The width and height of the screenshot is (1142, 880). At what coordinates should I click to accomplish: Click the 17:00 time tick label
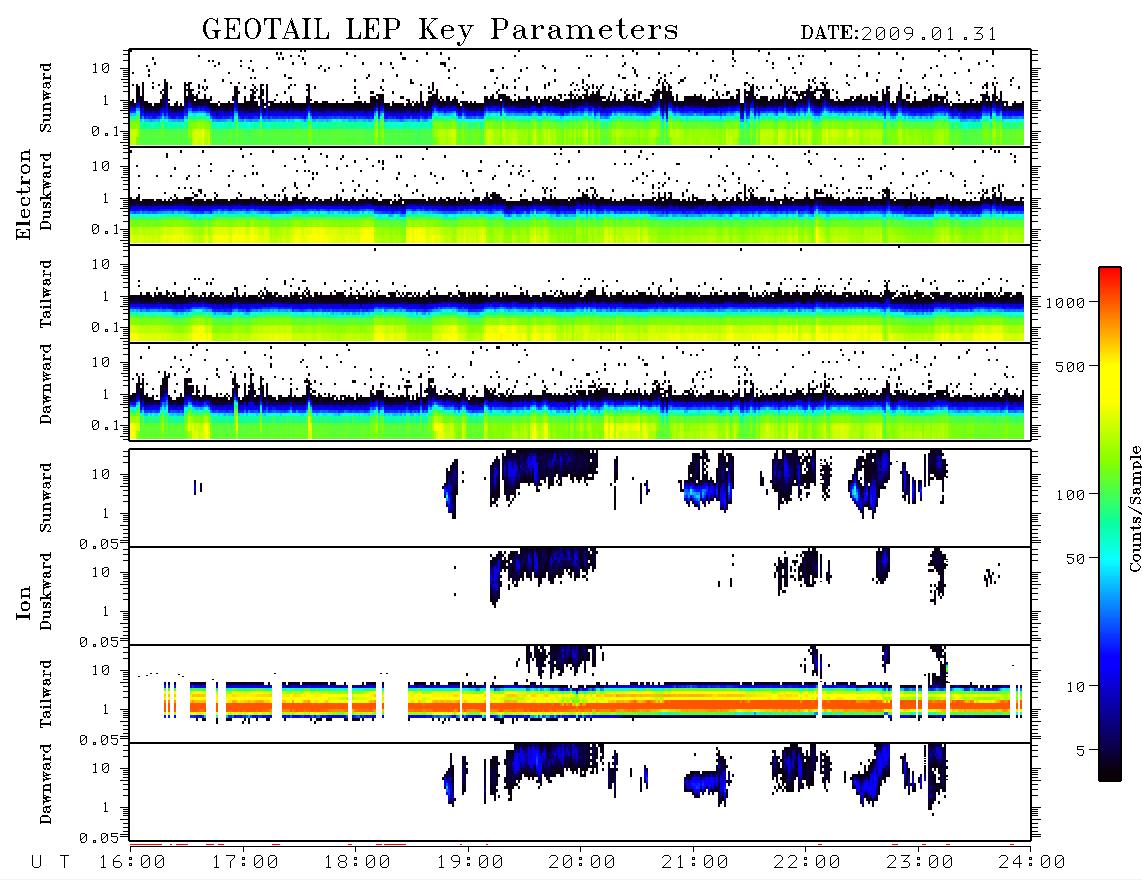245,862
